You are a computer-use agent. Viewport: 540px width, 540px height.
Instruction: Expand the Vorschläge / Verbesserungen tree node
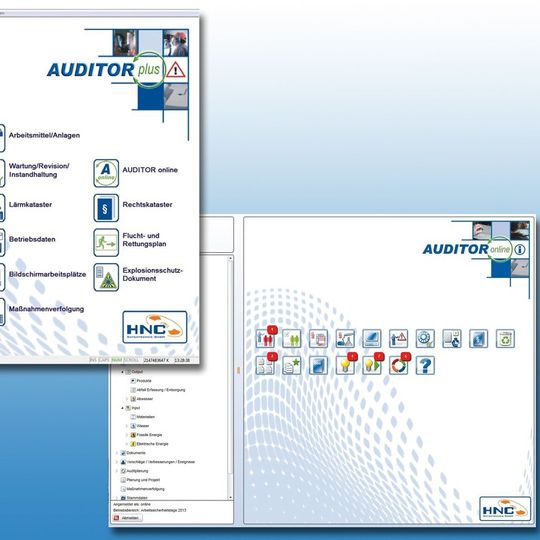(x=117, y=462)
